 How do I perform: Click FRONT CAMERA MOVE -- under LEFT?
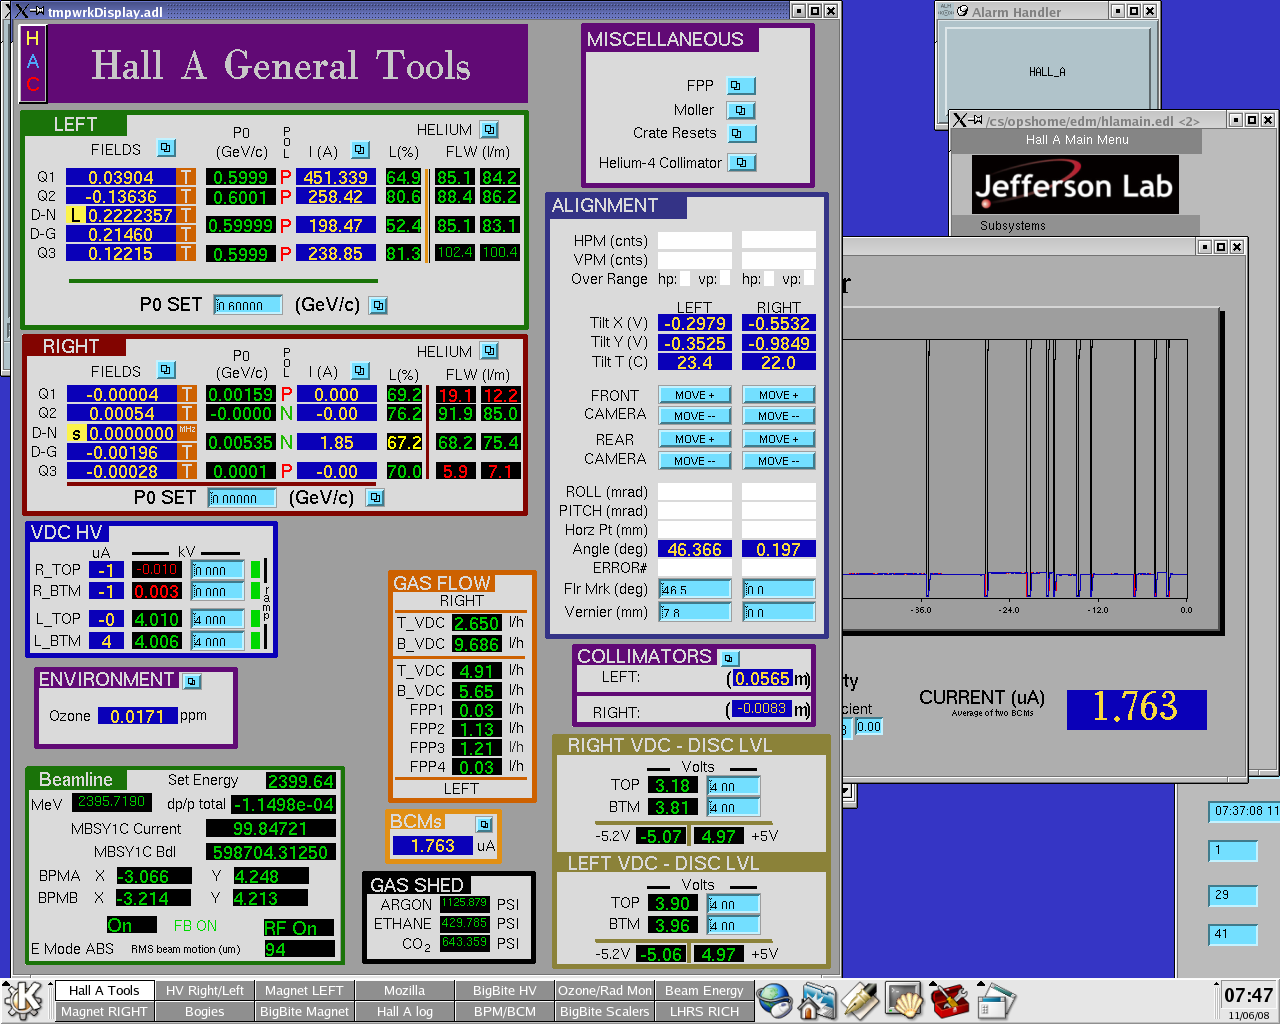pos(694,416)
